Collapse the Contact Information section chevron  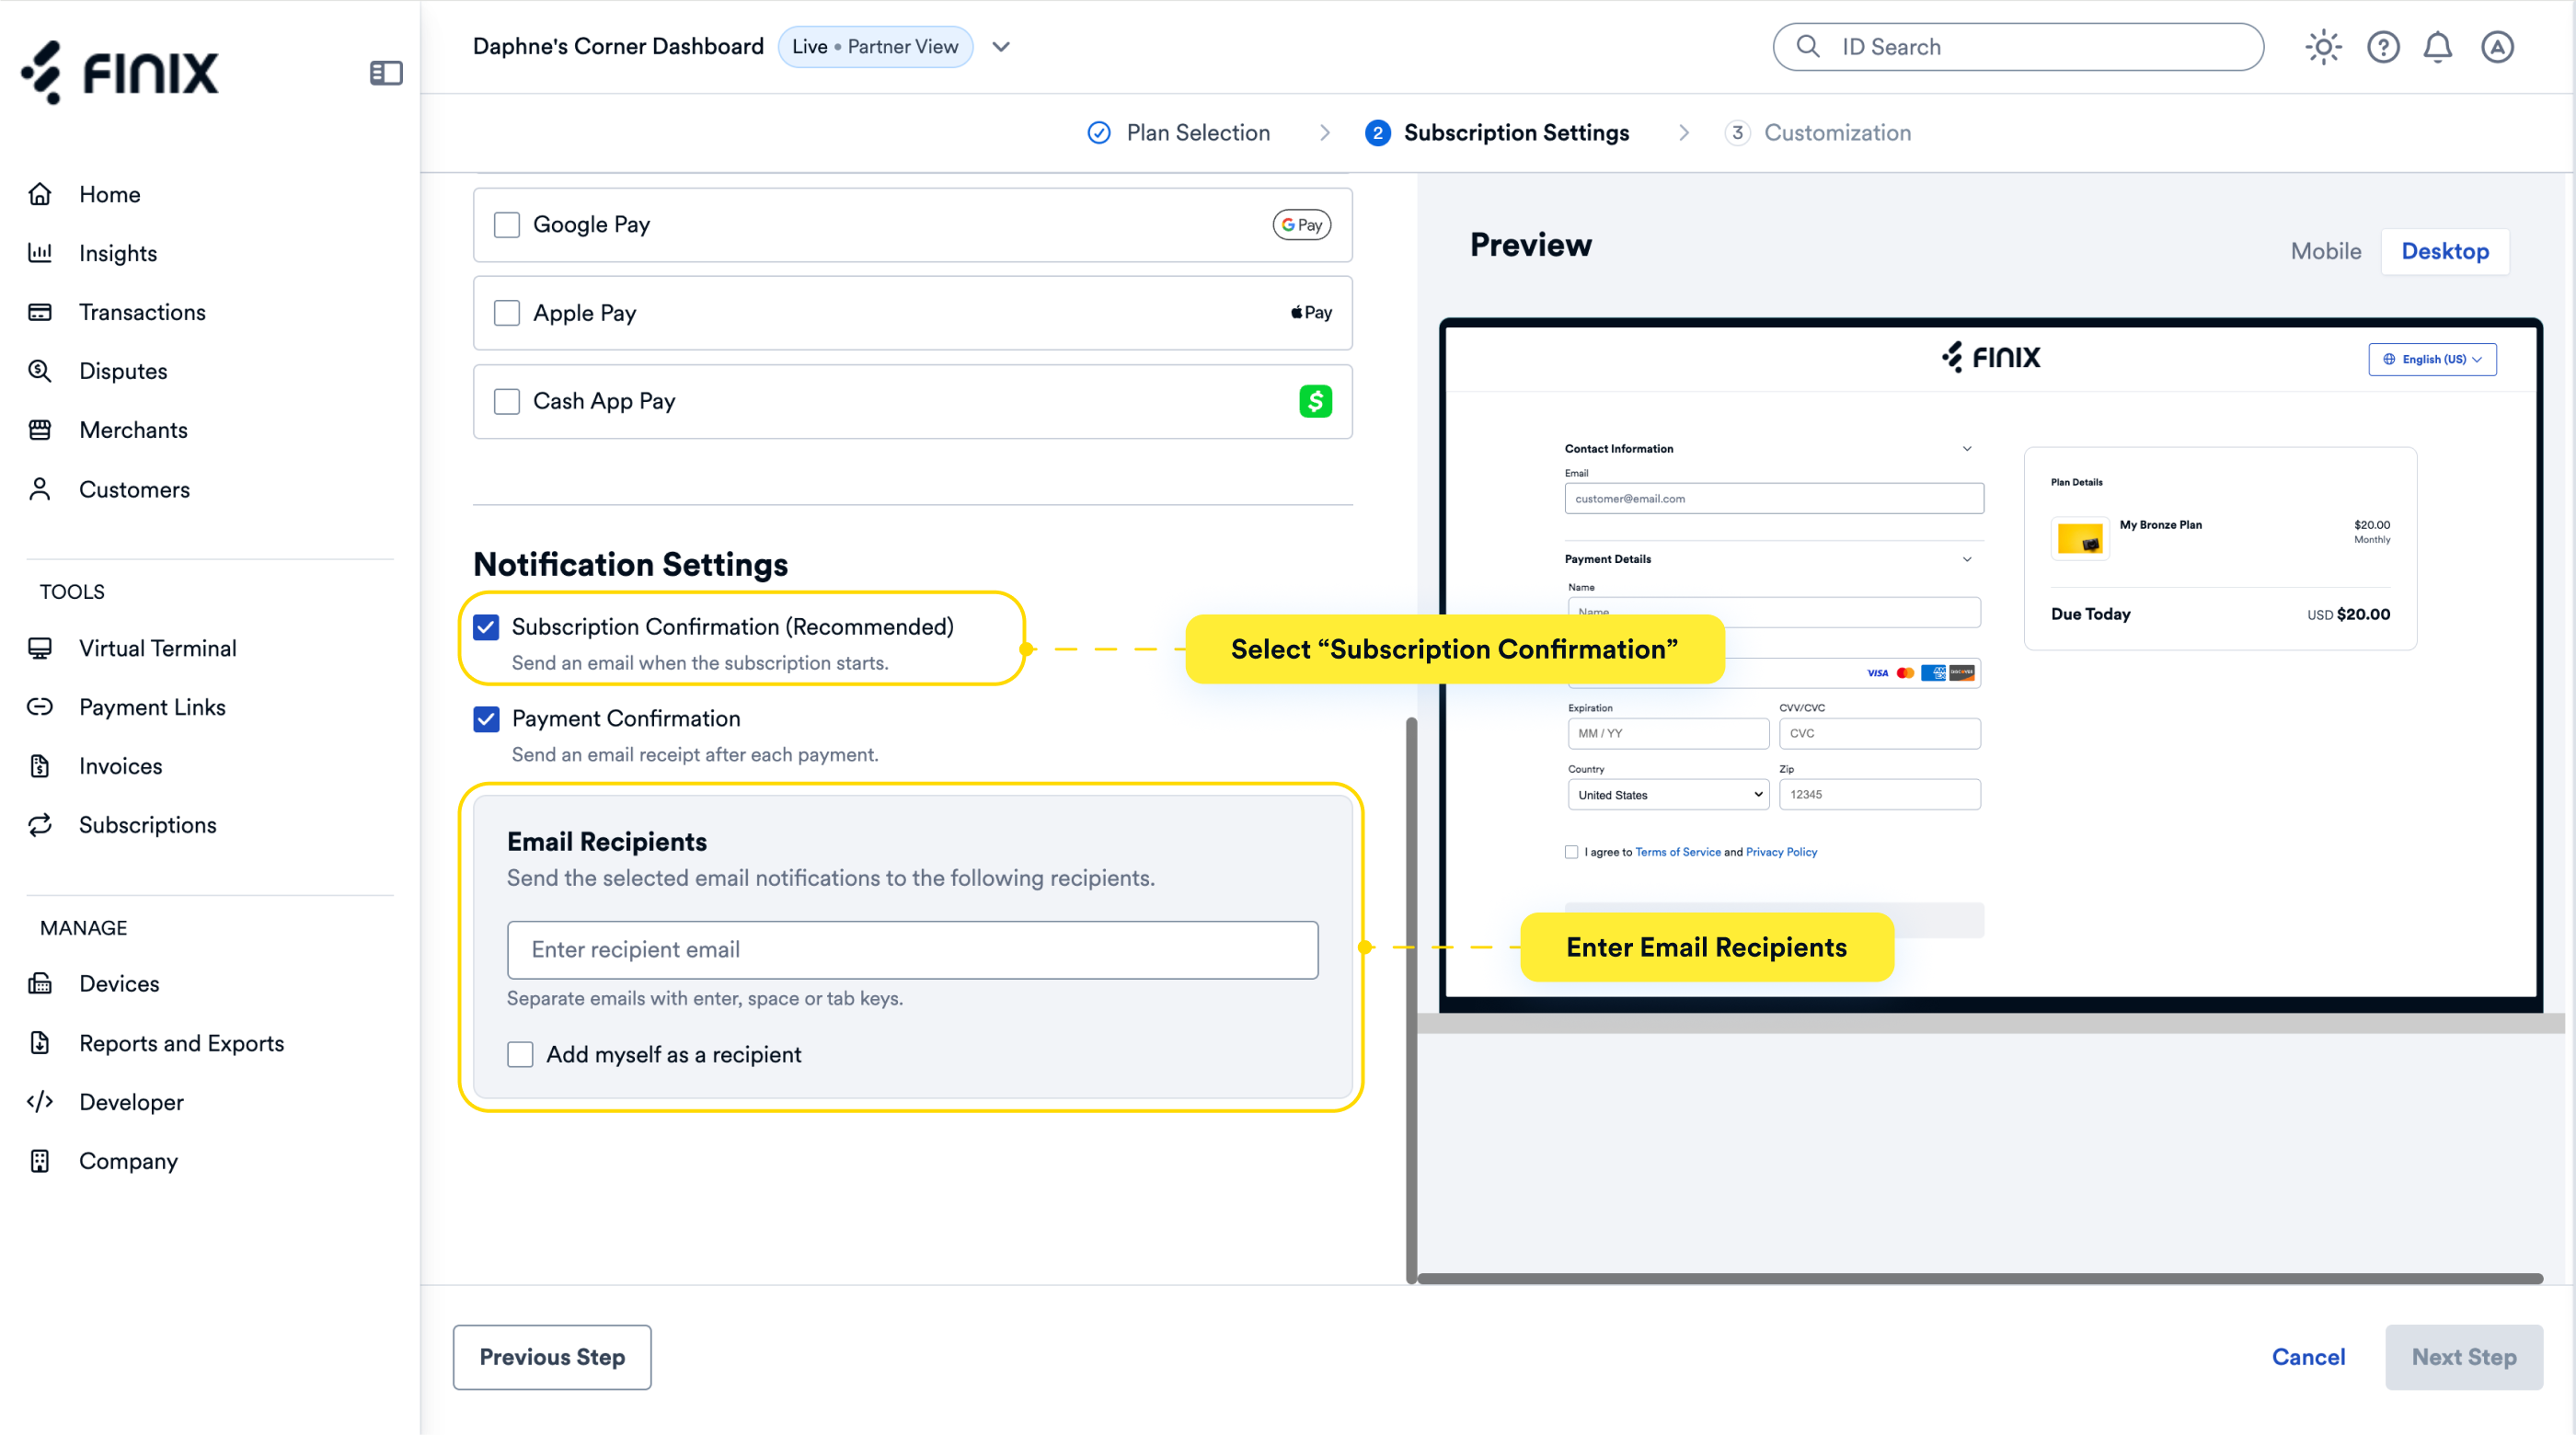(1967, 449)
